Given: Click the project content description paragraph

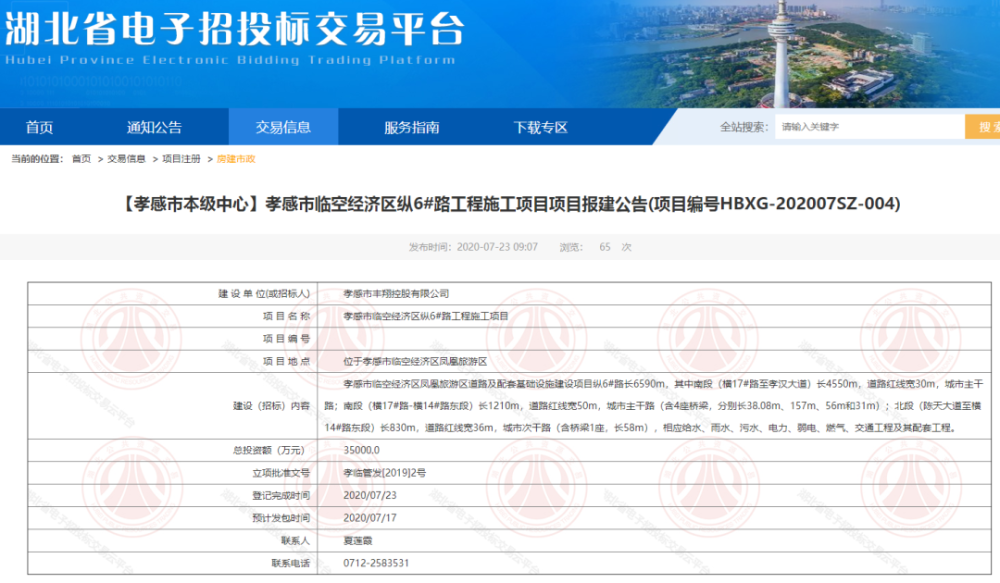Looking at the screenshot, I should click(x=654, y=406).
